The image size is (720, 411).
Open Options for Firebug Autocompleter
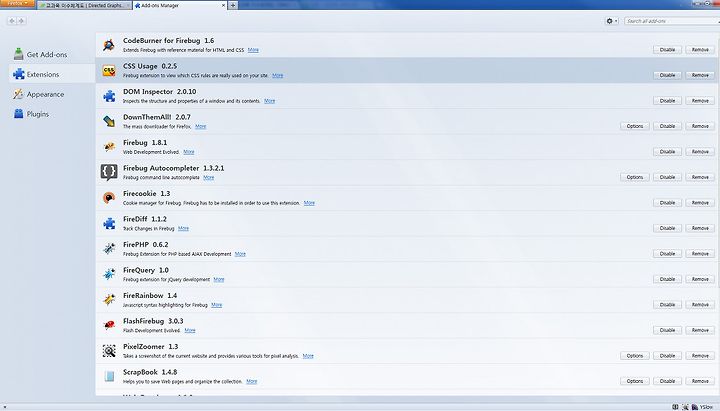635,177
